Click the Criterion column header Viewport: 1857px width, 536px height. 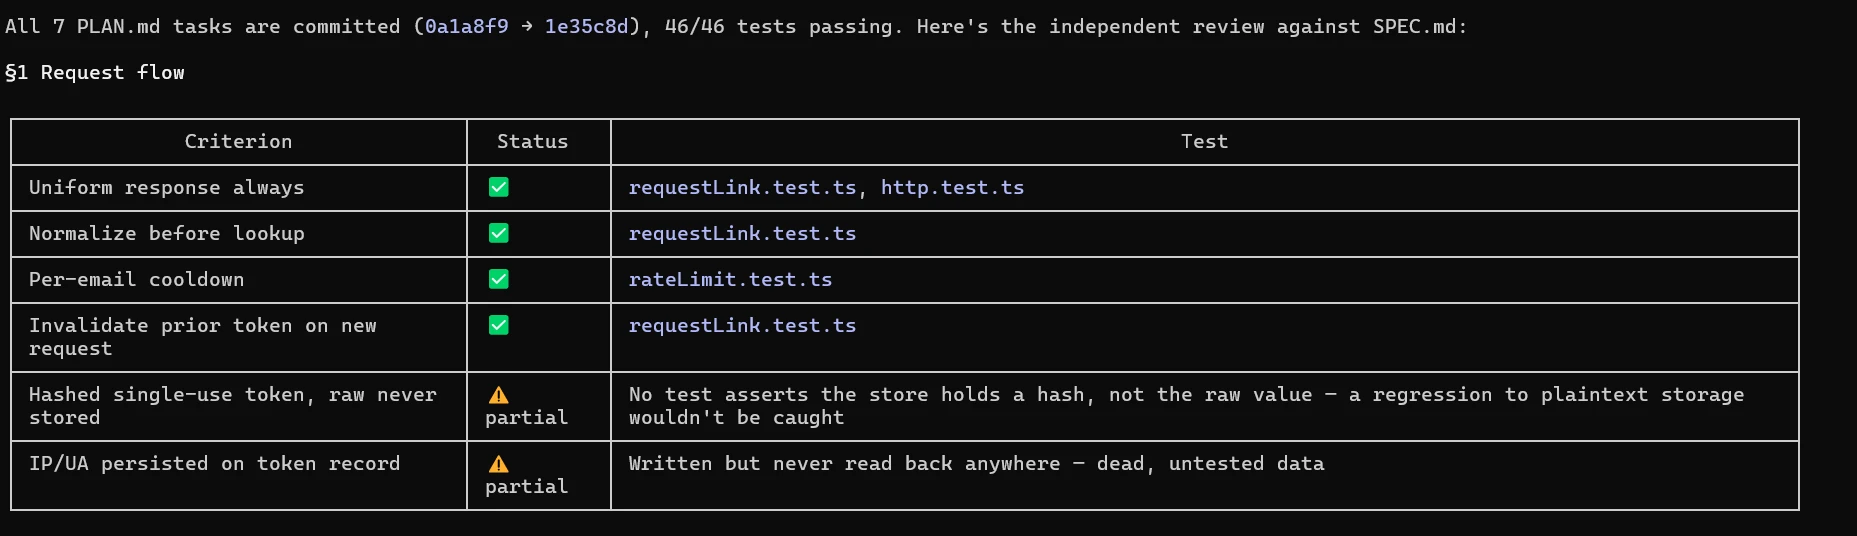(x=238, y=141)
